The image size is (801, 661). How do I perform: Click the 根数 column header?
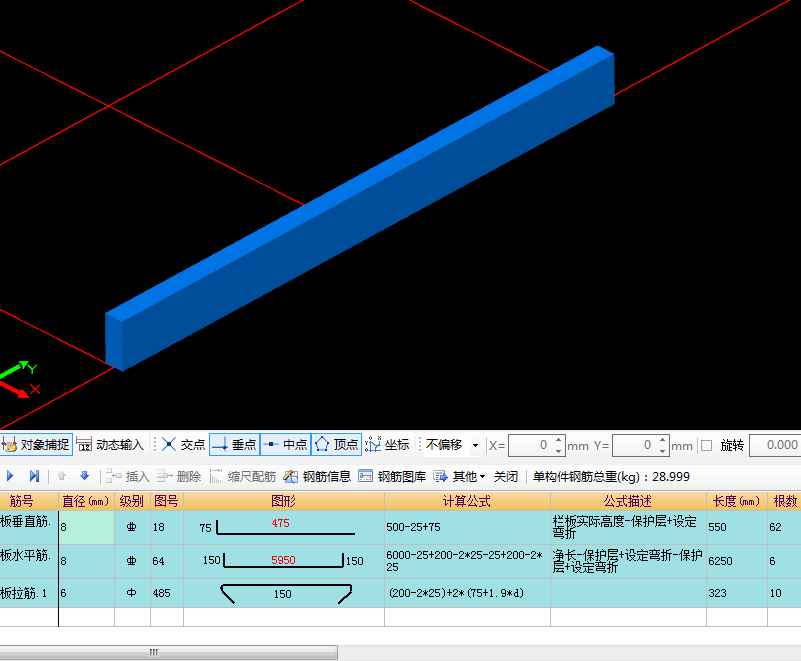coord(785,501)
